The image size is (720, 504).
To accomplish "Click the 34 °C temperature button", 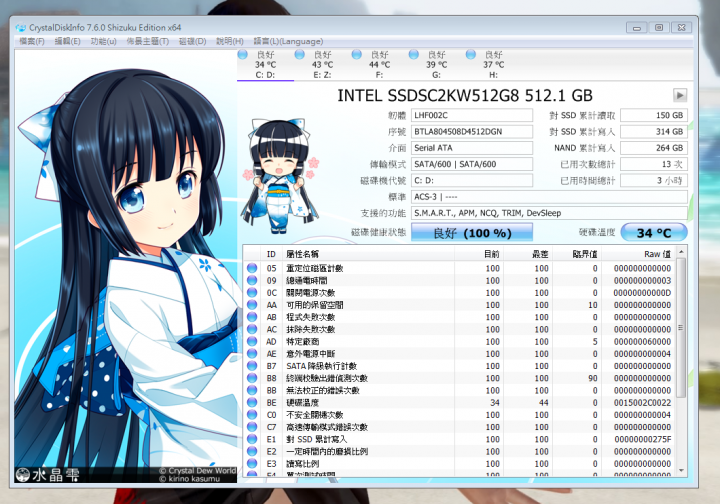I will pos(653,233).
